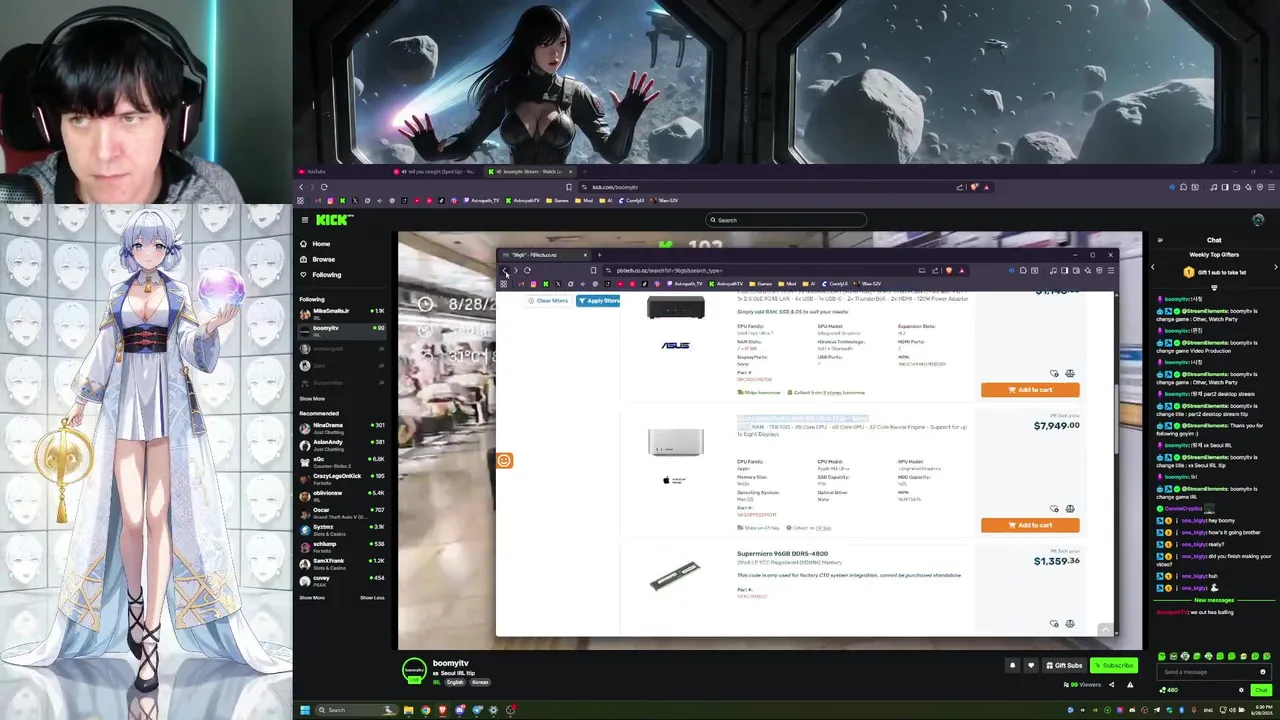Screen dimensions: 1280x720
Task: Open cuvey recommended channel
Action: pyautogui.click(x=342, y=580)
